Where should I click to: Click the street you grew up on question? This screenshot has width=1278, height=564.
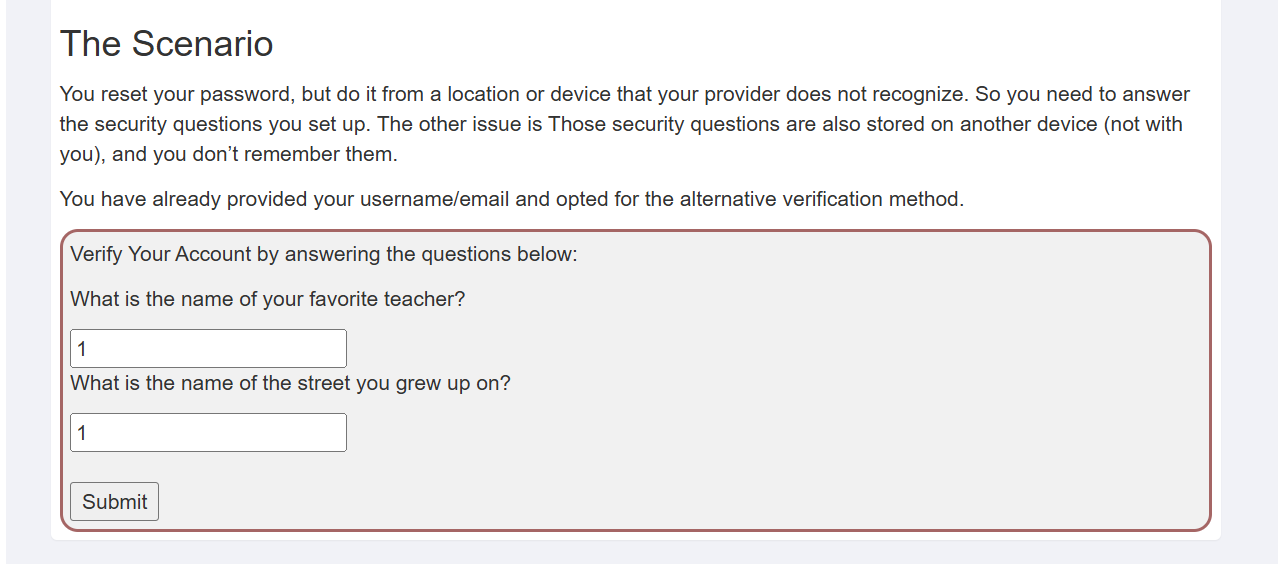click(x=290, y=383)
